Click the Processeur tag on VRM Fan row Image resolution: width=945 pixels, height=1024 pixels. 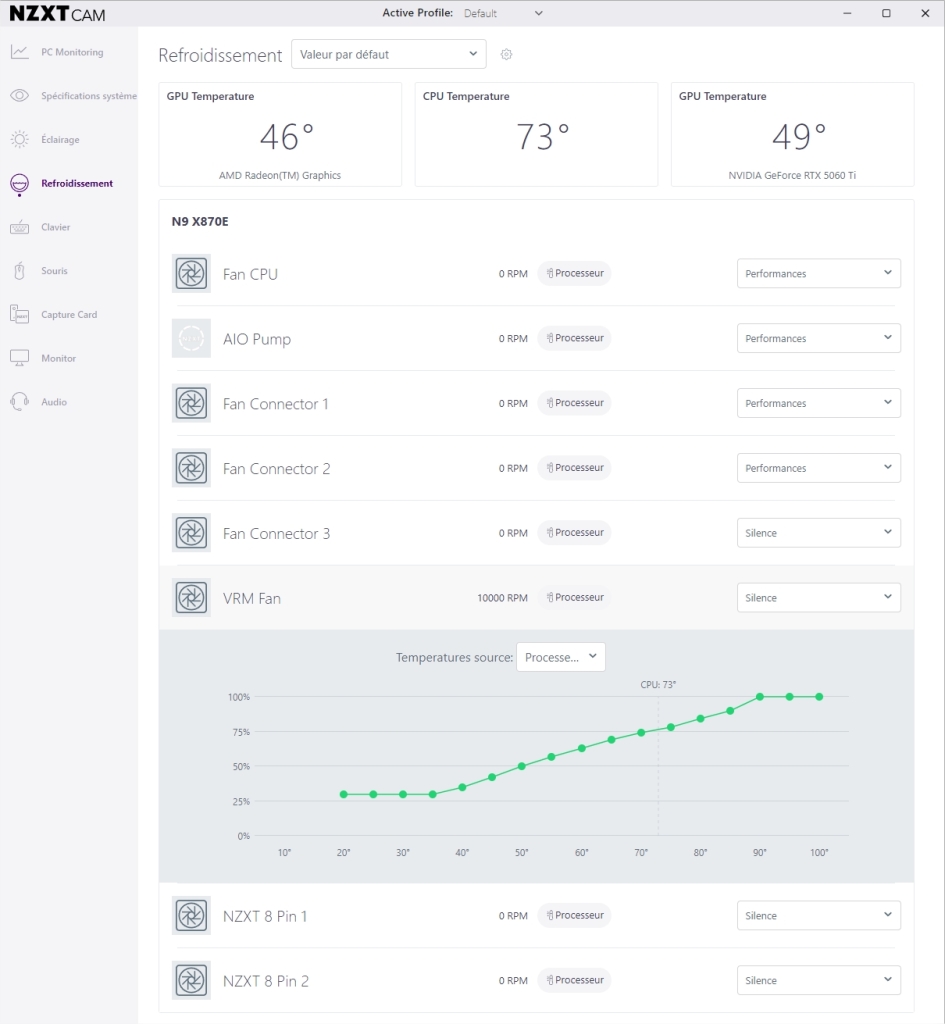point(575,598)
